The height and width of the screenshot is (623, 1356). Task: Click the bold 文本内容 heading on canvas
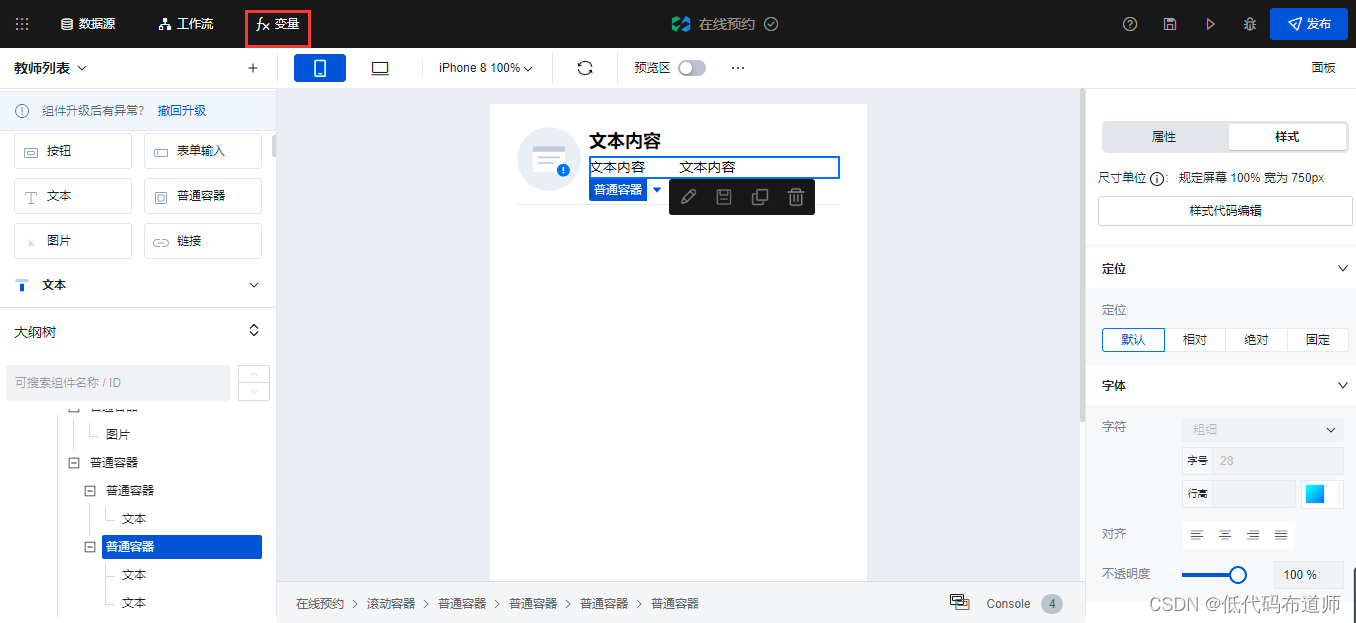point(625,141)
